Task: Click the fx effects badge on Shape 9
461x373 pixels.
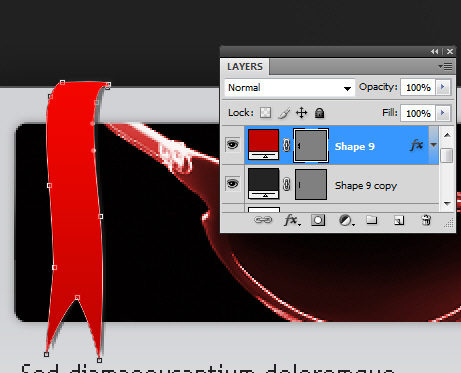Action: click(417, 145)
